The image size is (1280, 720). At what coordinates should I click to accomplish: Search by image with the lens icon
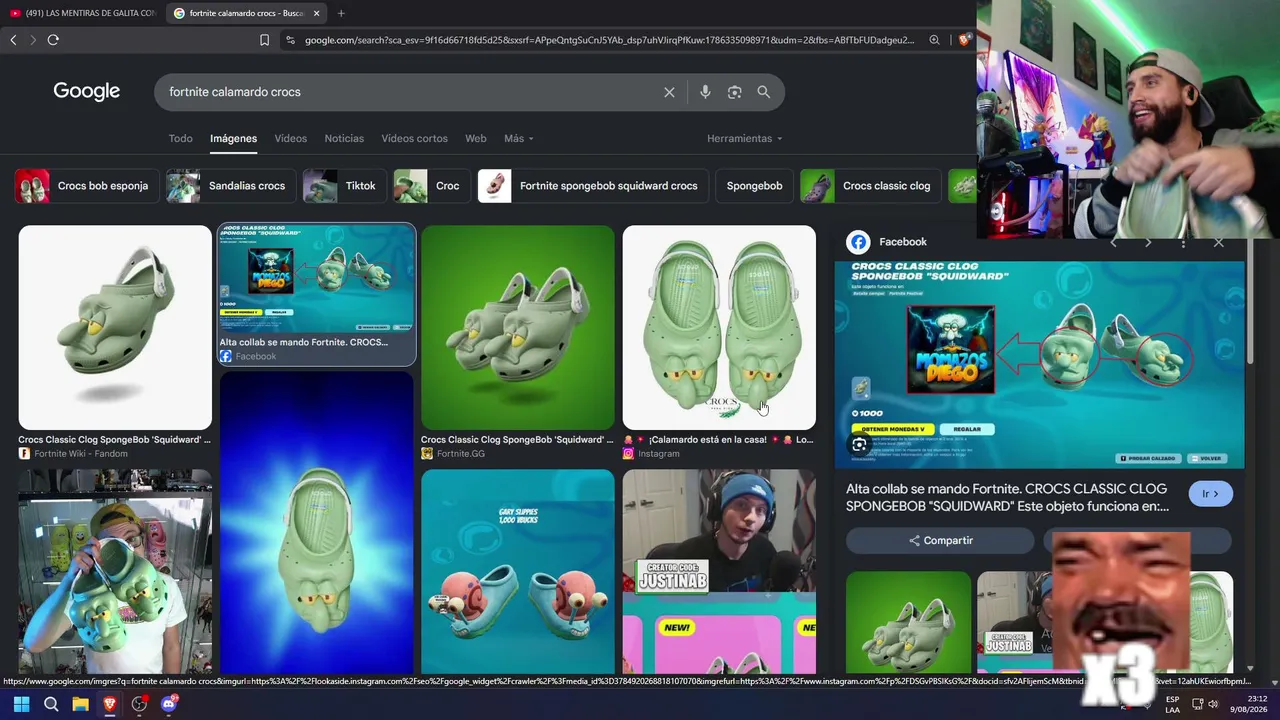(735, 92)
